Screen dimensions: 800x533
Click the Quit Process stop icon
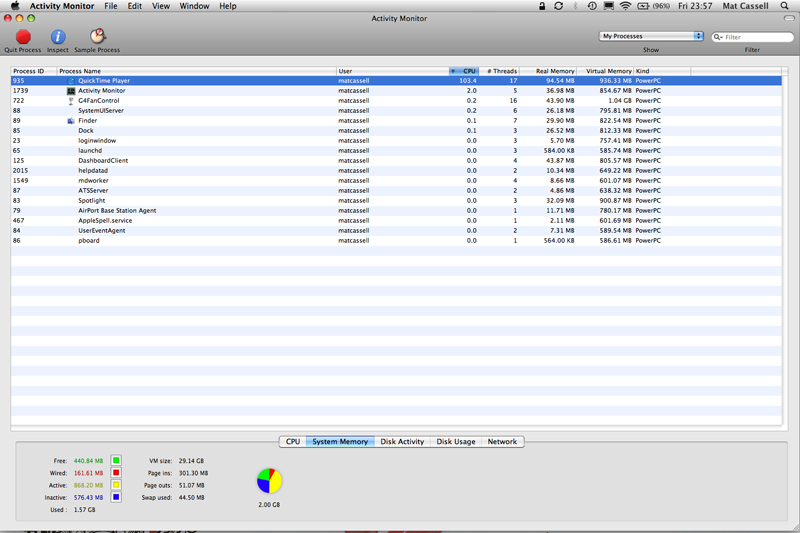point(23,37)
